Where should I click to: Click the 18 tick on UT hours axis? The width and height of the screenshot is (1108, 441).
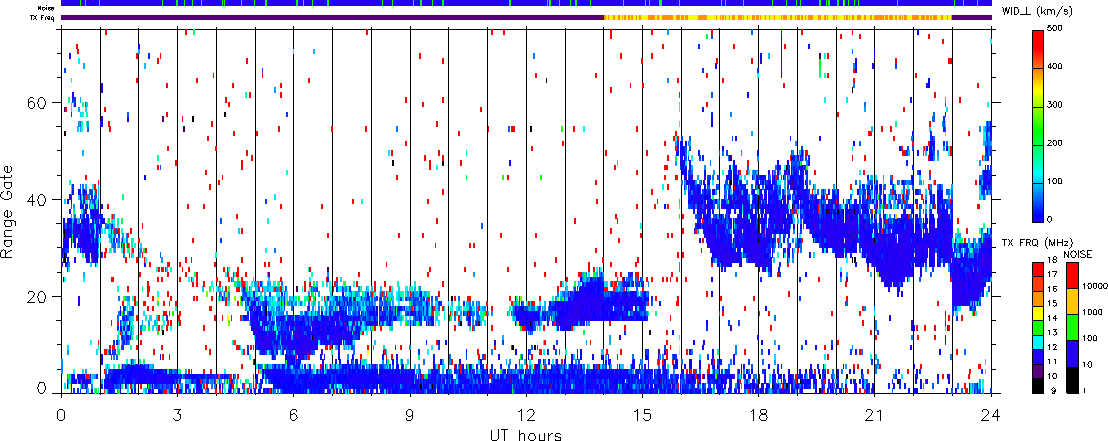coord(758,413)
